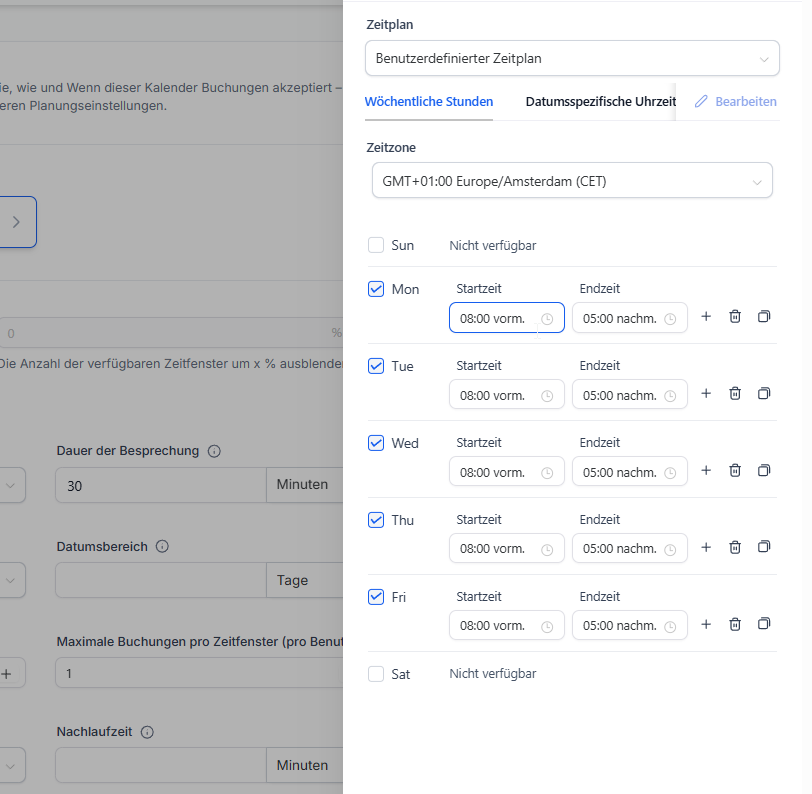Click the Bearbeiten edit link
This screenshot has height=794, width=812.
click(x=736, y=102)
